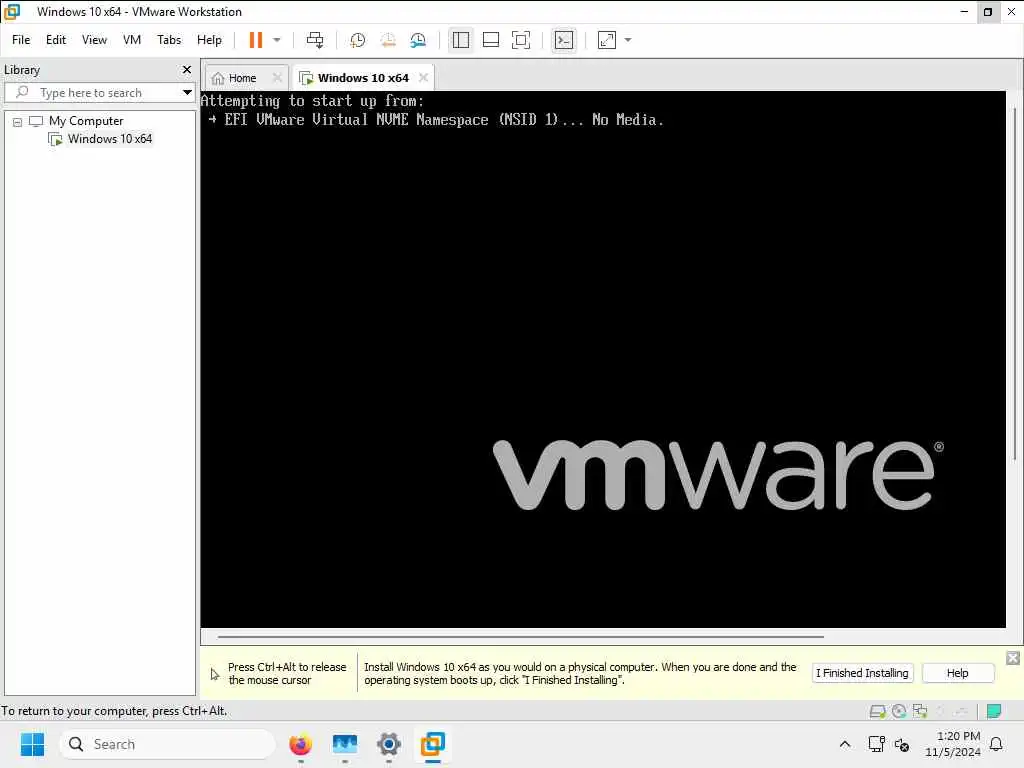Click CD/DVD drive status icon

click(899, 711)
